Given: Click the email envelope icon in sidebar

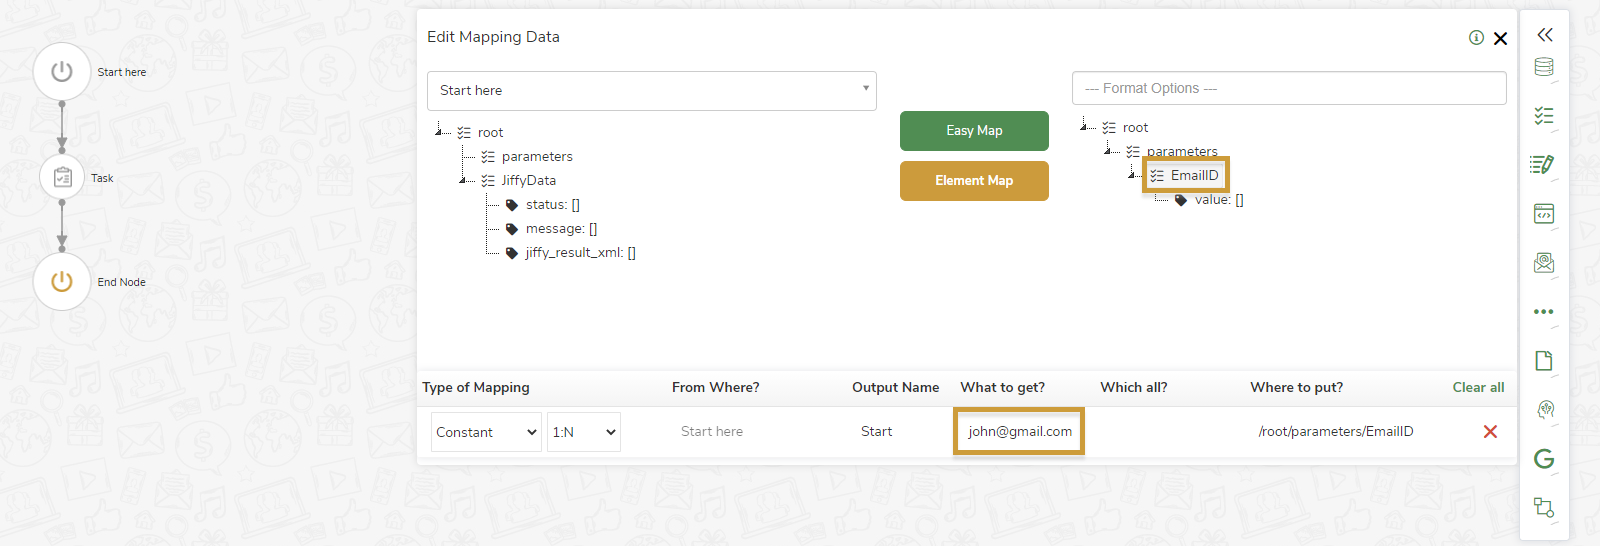Looking at the screenshot, I should coord(1544,263).
